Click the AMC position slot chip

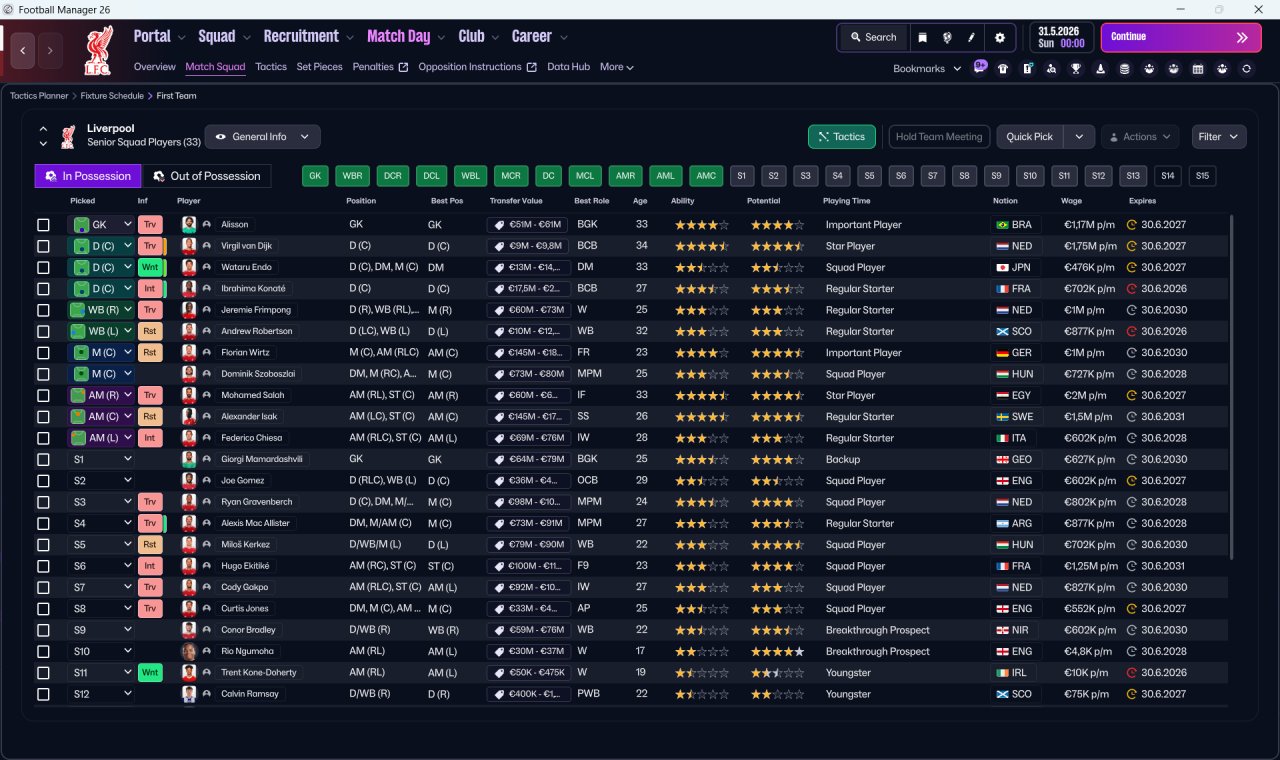[x=707, y=176]
